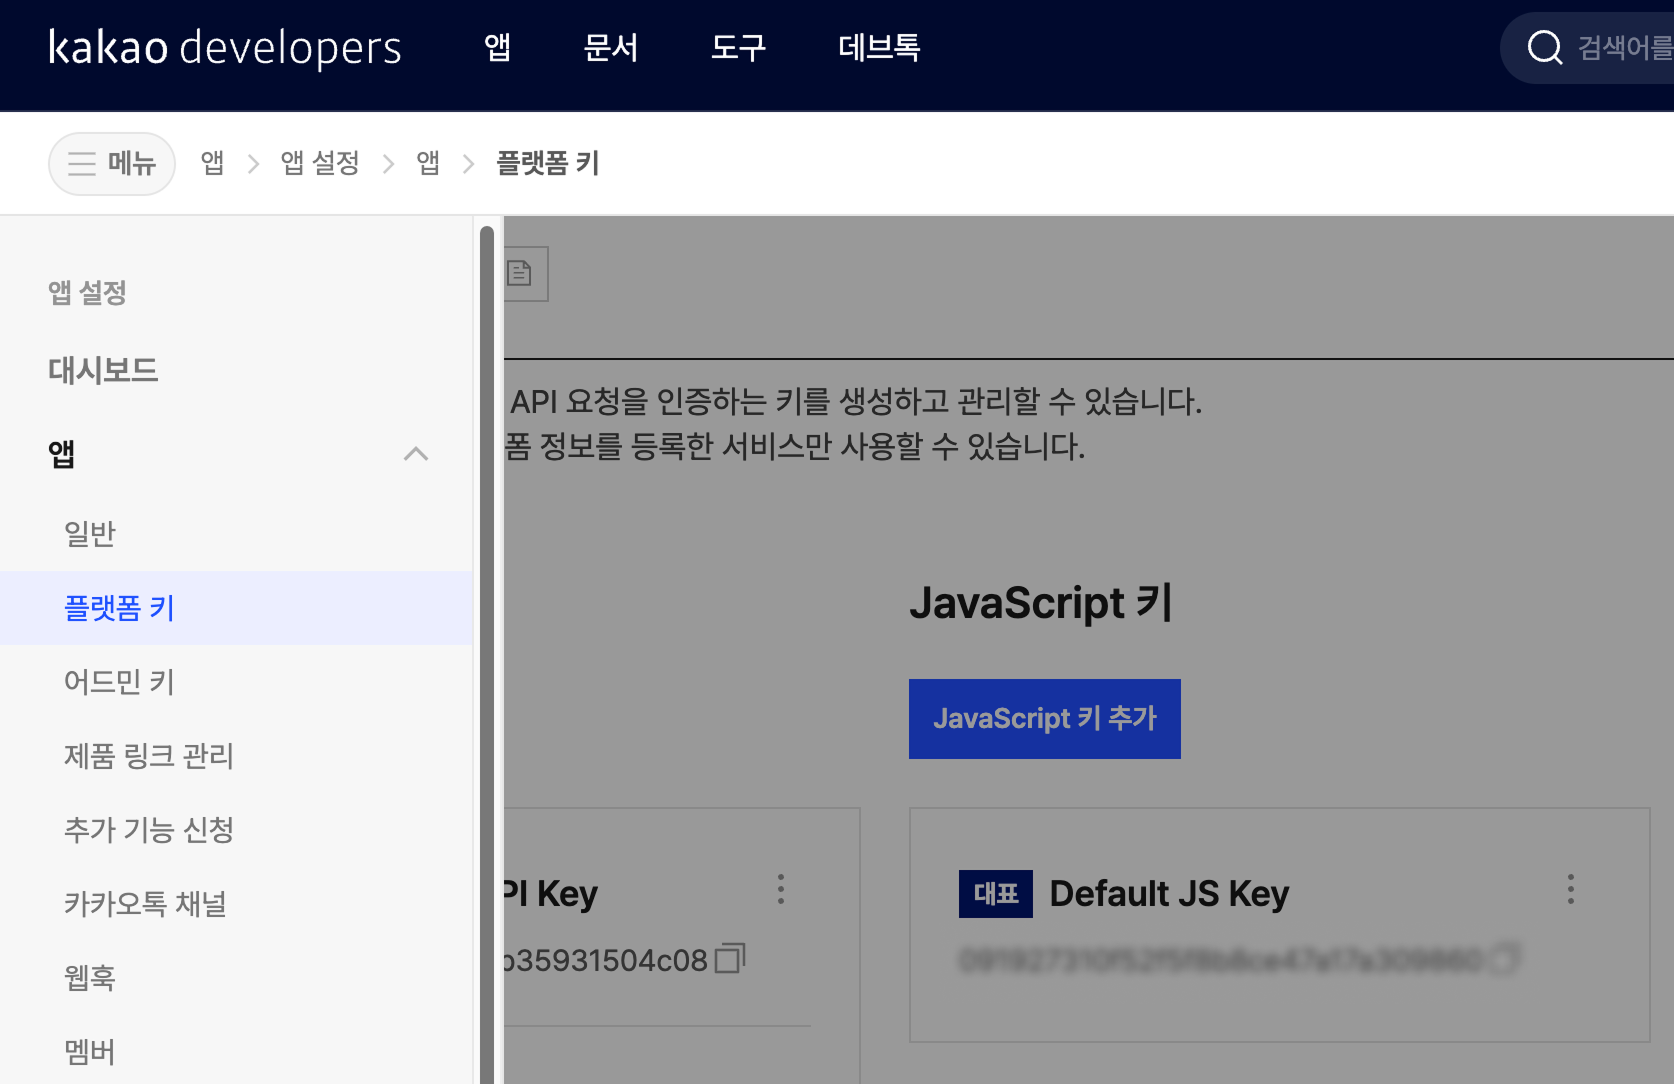The width and height of the screenshot is (1674, 1084).
Task: Open the 도구 top navigation menu
Action: [738, 47]
